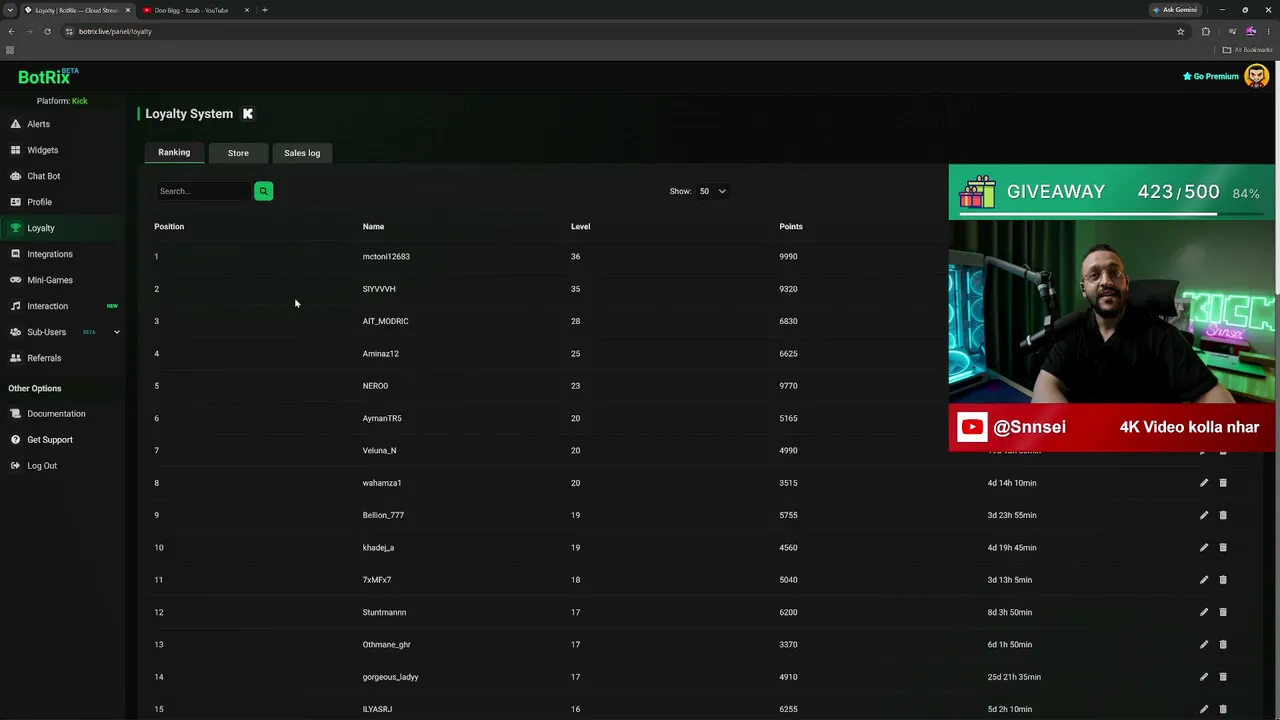Select Loyalty trophy item in sidebar
The height and width of the screenshot is (720, 1280).
click(40, 228)
